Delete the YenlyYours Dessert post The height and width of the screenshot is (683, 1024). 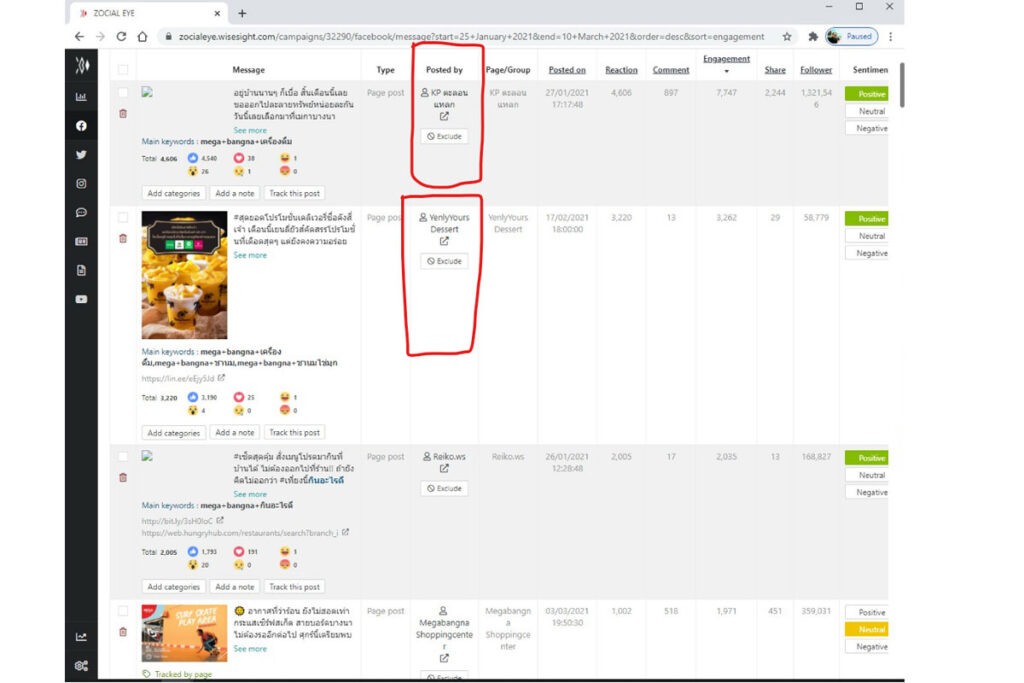coord(123,238)
